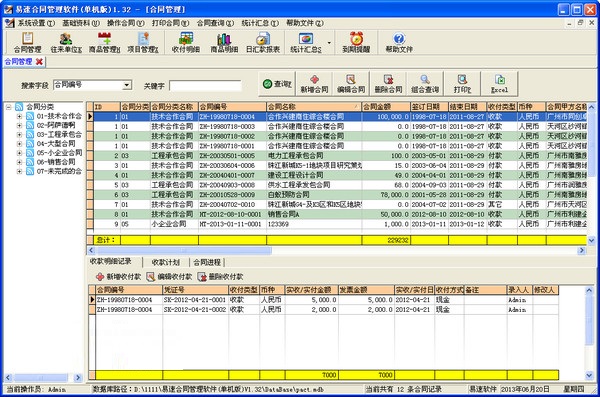Click 合同金额 column header
Viewport: 600px width, 397px height.
point(386,106)
